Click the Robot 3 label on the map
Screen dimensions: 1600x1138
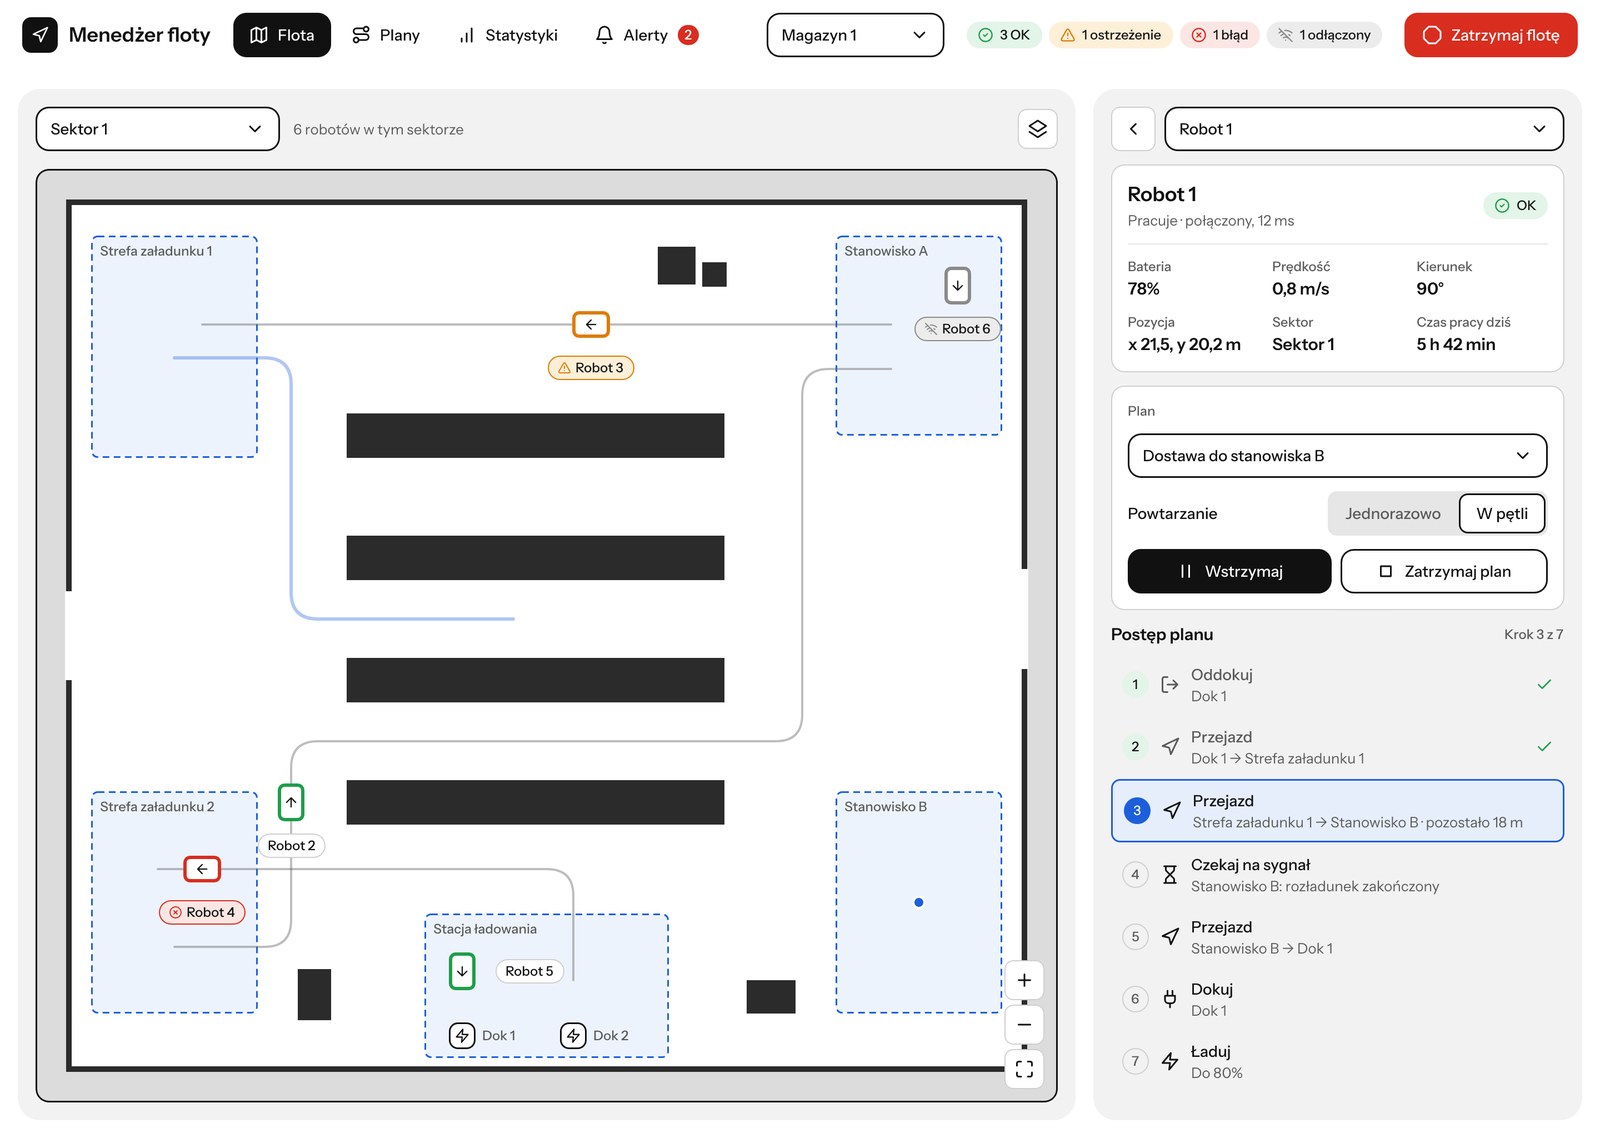[x=591, y=368]
